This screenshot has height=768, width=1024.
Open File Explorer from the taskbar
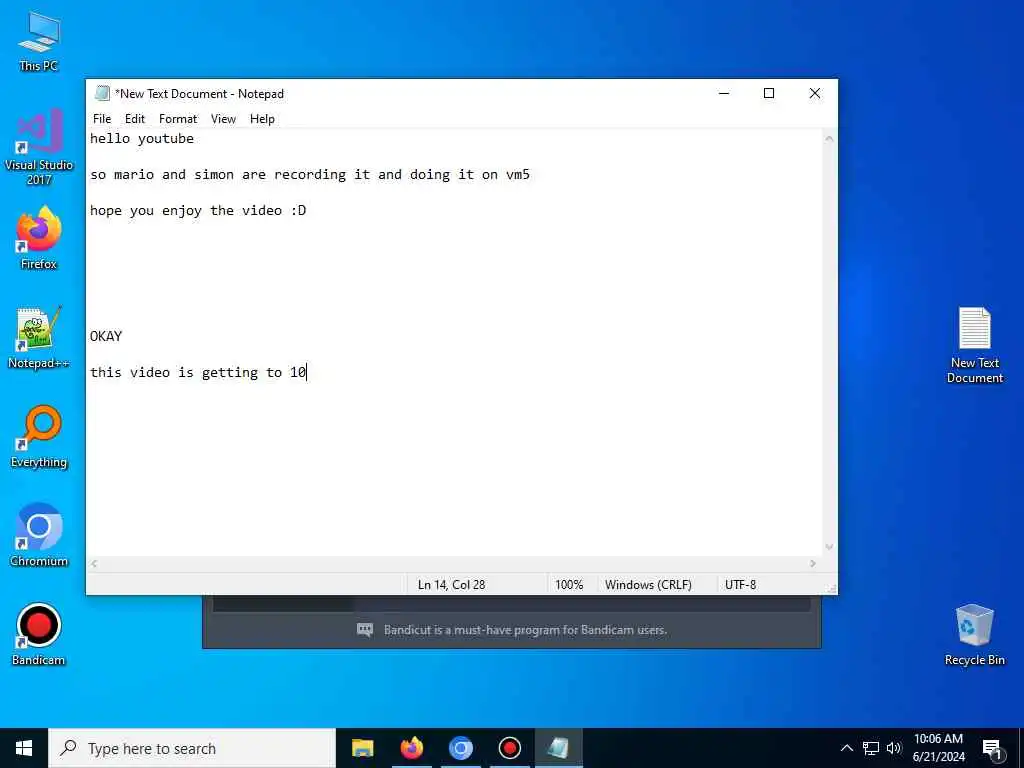click(362, 748)
